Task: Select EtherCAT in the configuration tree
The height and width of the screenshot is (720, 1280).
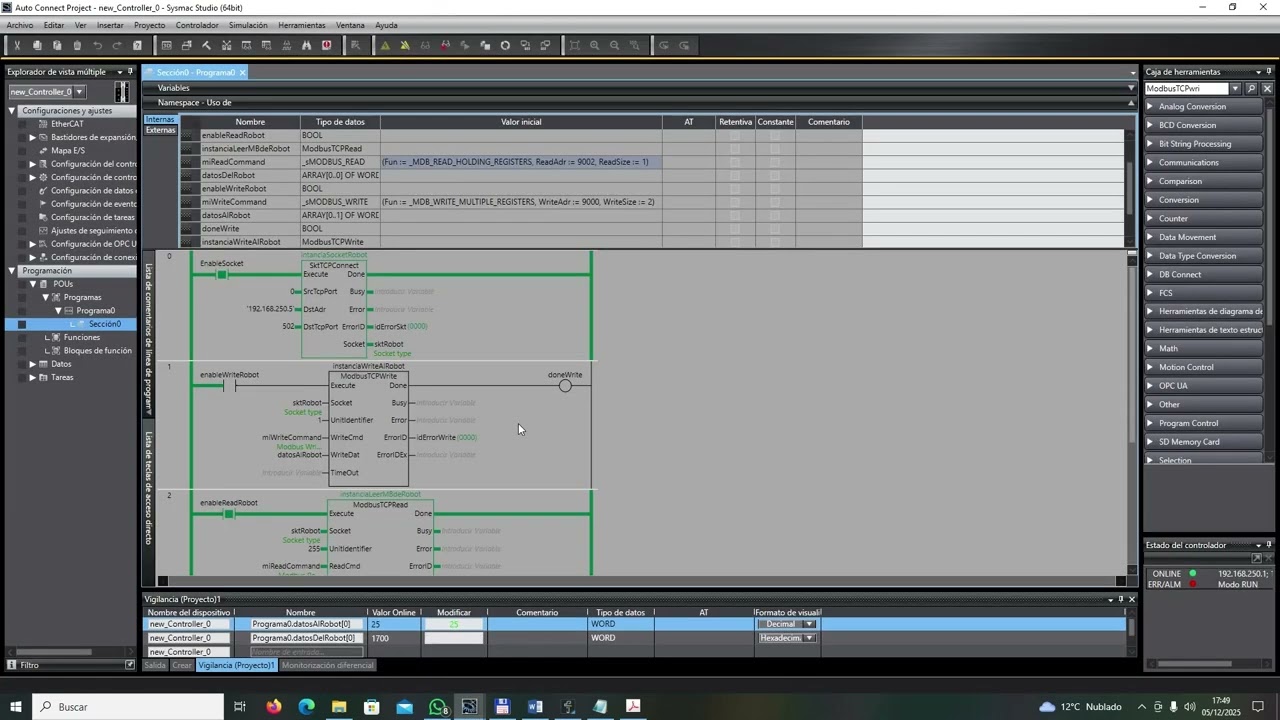Action: 68,124
